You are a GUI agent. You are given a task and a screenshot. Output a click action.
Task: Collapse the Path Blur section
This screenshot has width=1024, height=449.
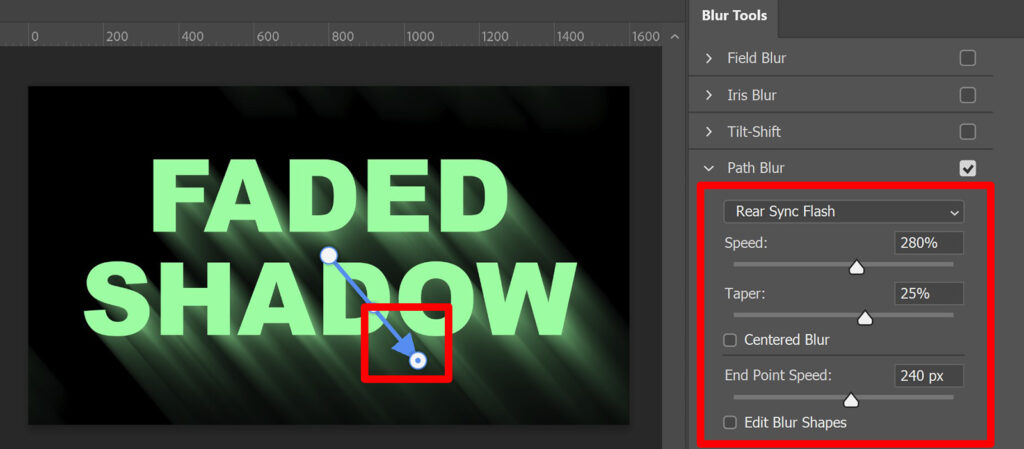[x=709, y=168]
